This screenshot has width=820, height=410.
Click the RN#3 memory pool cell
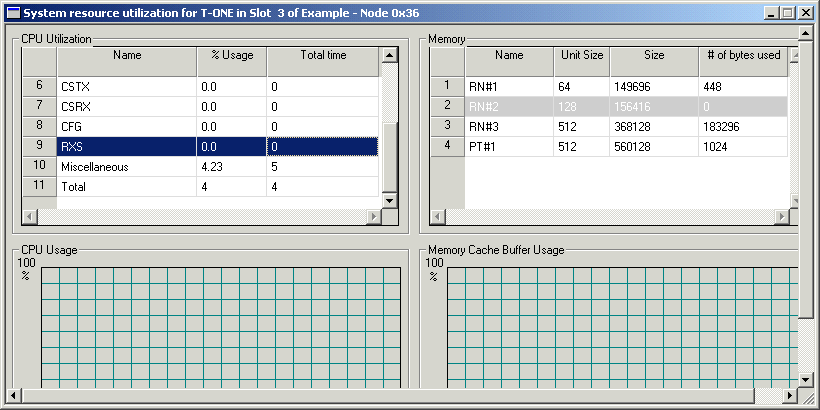tap(509, 126)
